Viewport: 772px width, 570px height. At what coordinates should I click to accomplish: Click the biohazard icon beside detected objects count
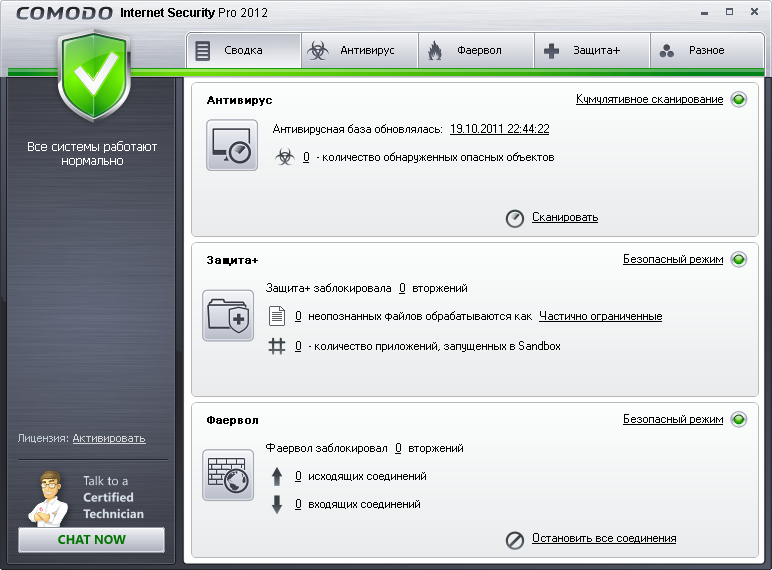pos(285,158)
